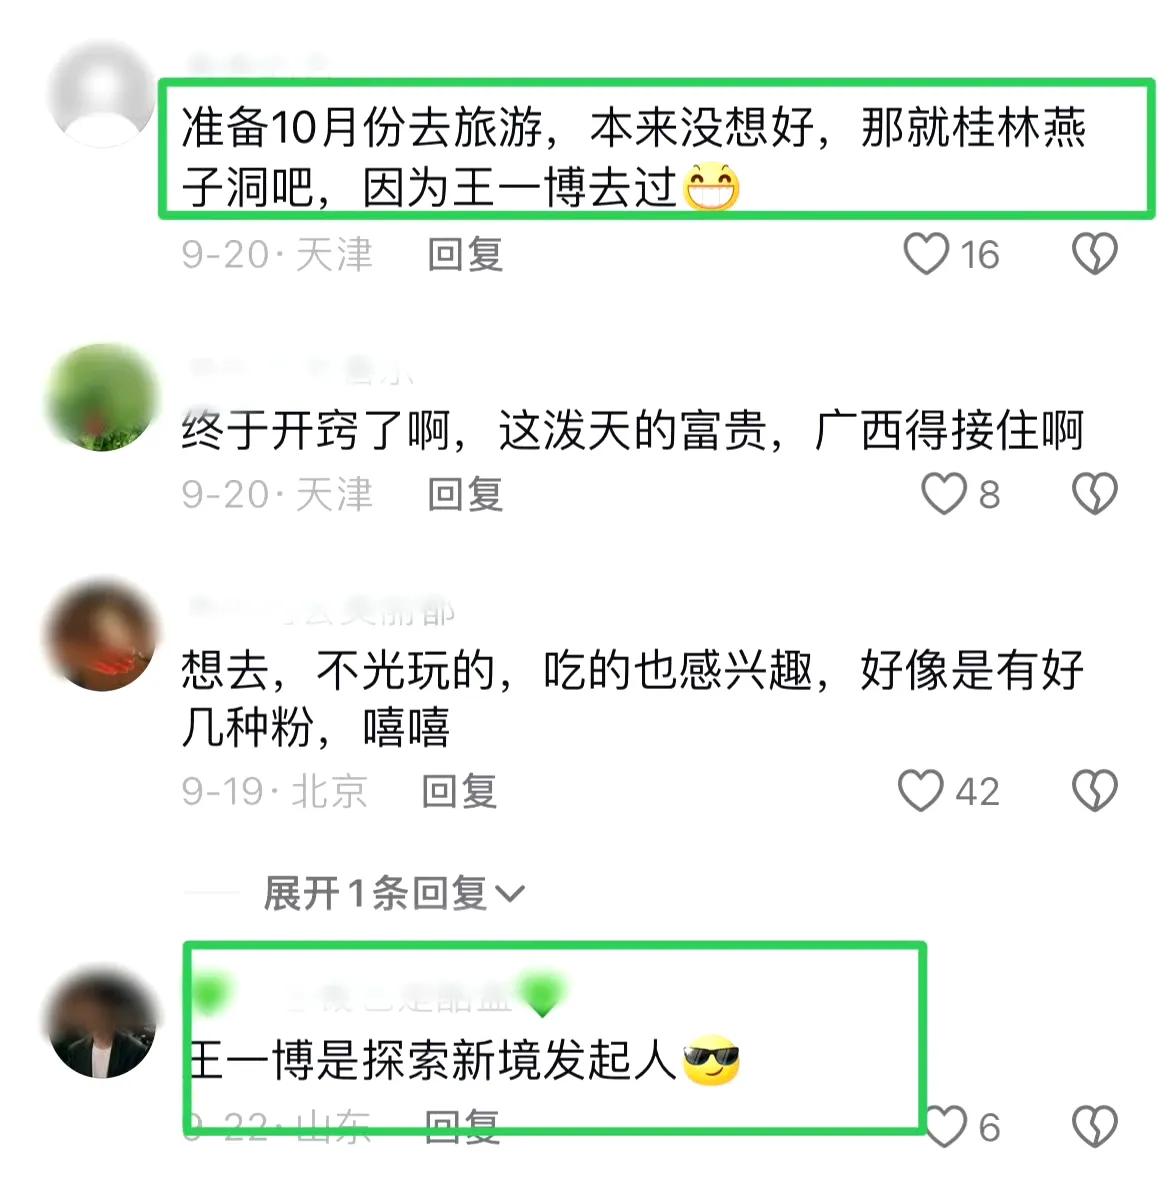Like the 广西得接住啊 comment
Viewport: 1170px width, 1195px height.
pos(944,494)
